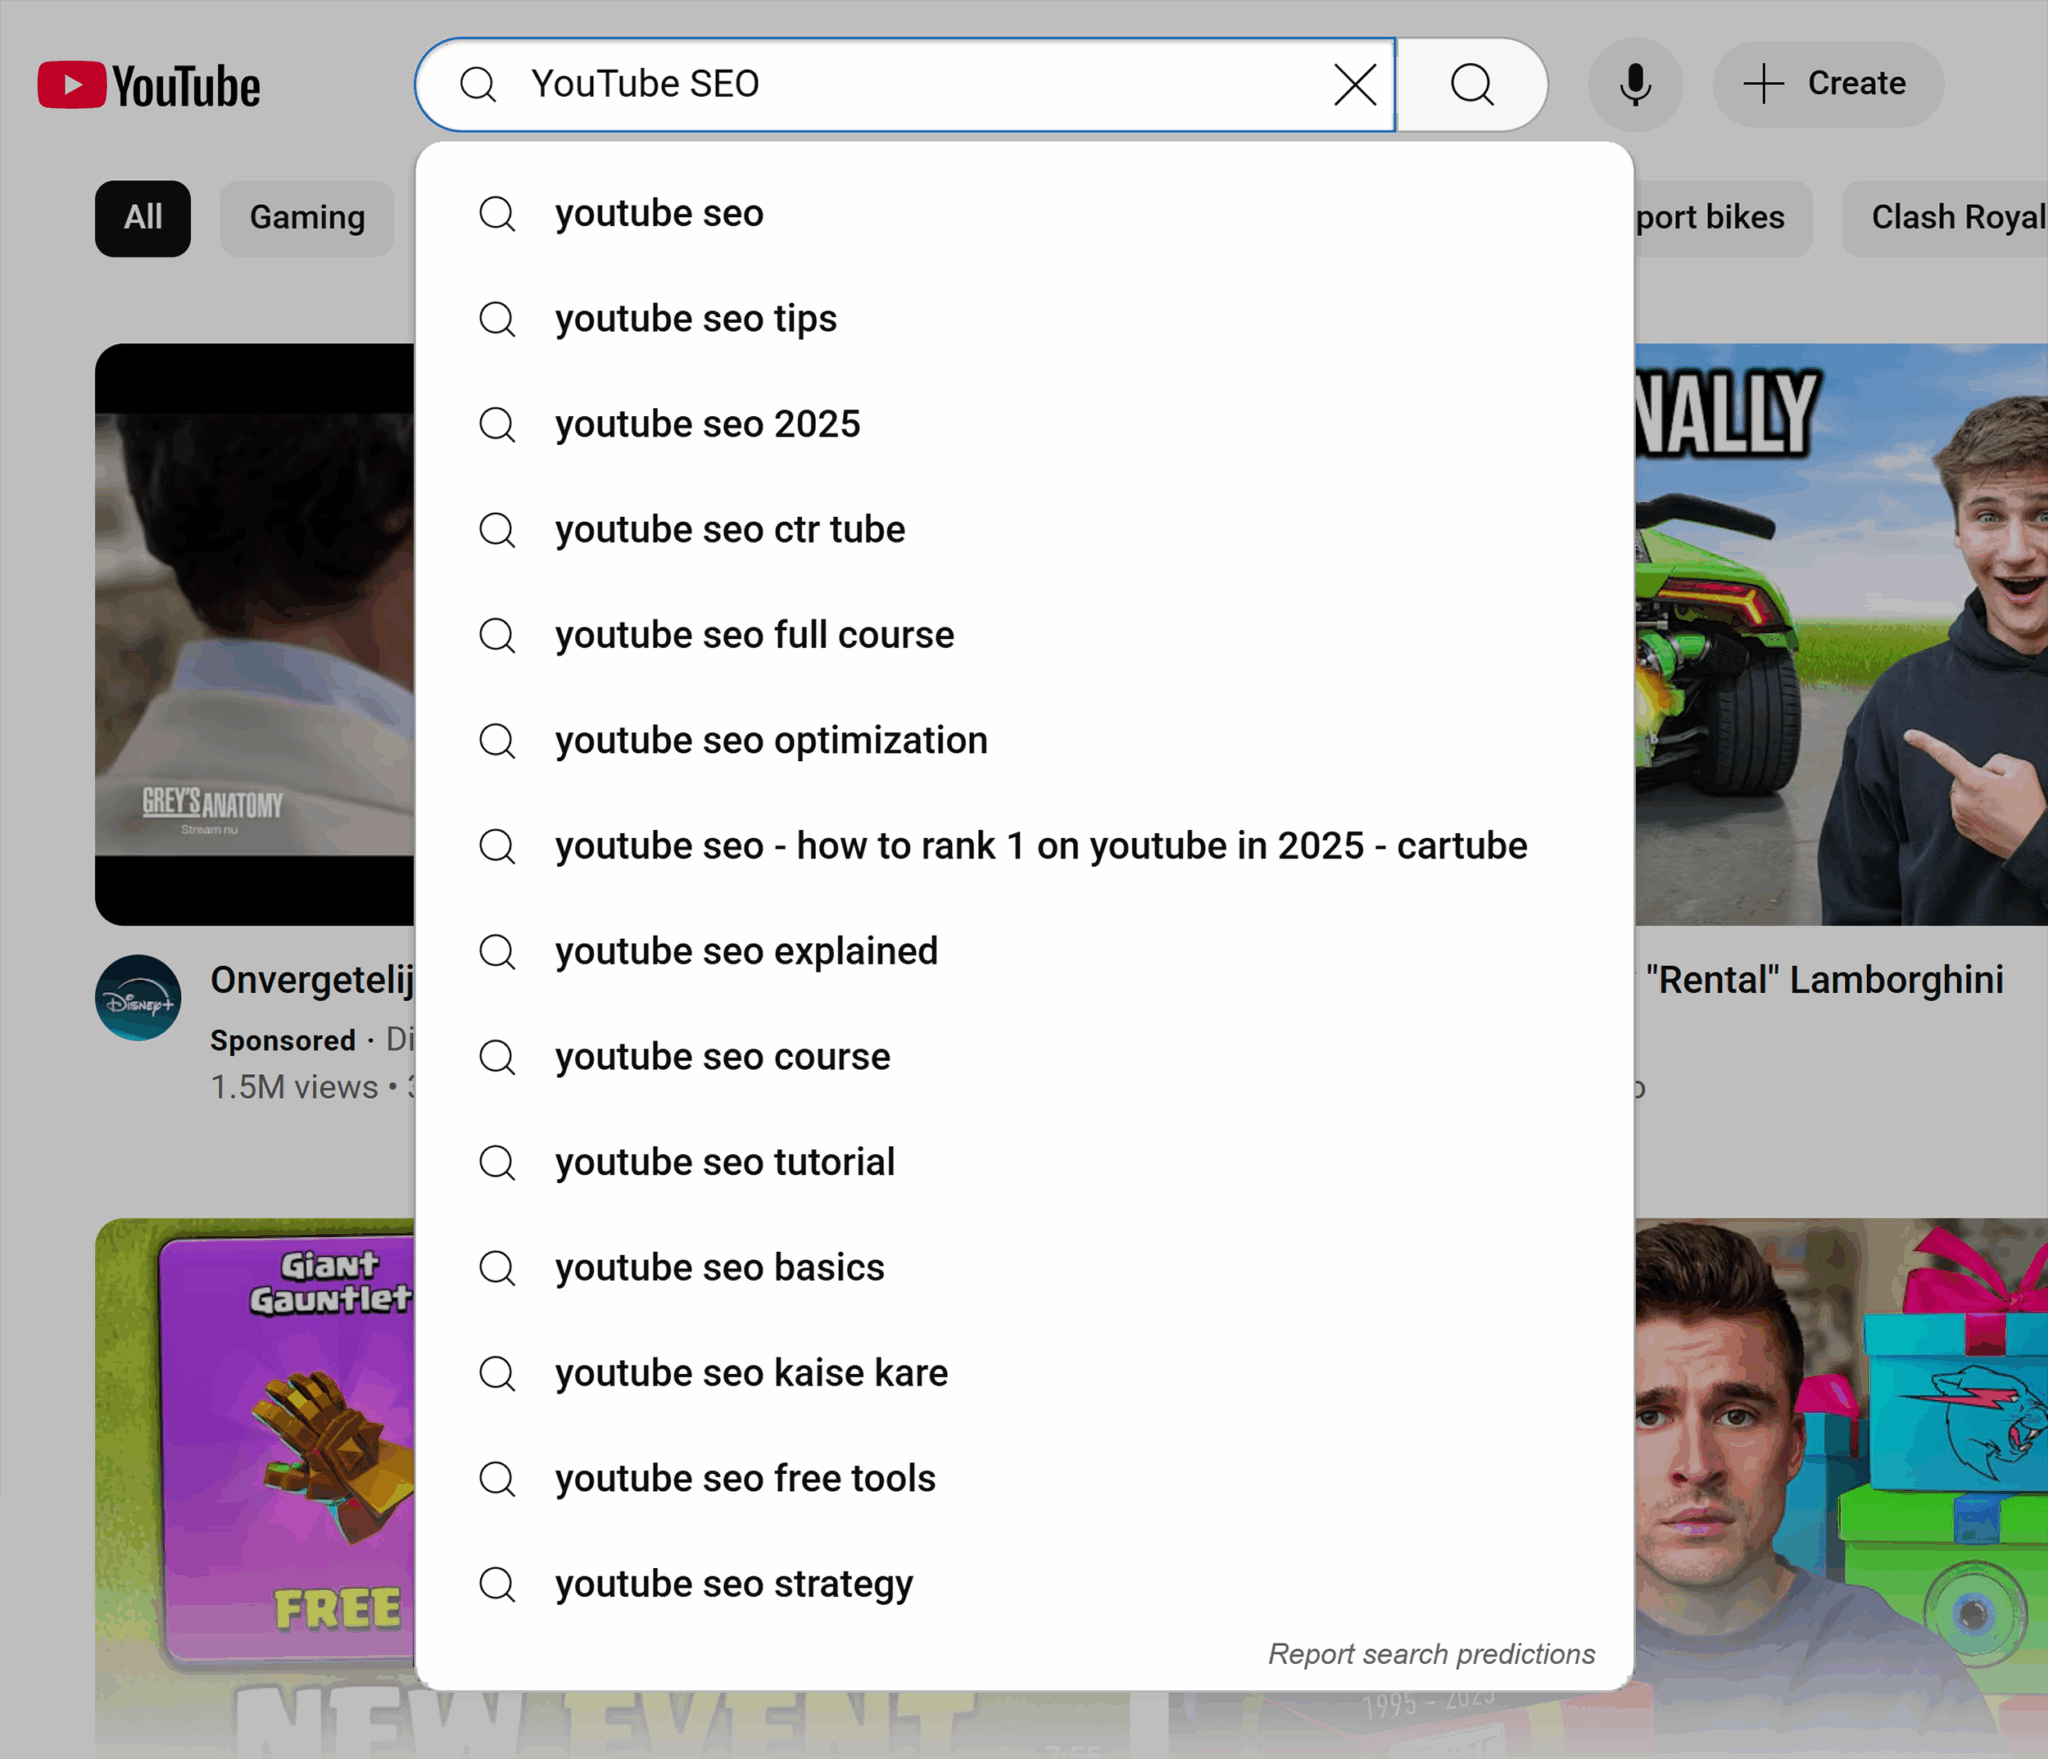Select the "All" filter chip
The image size is (2048, 1759).
pos(142,218)
